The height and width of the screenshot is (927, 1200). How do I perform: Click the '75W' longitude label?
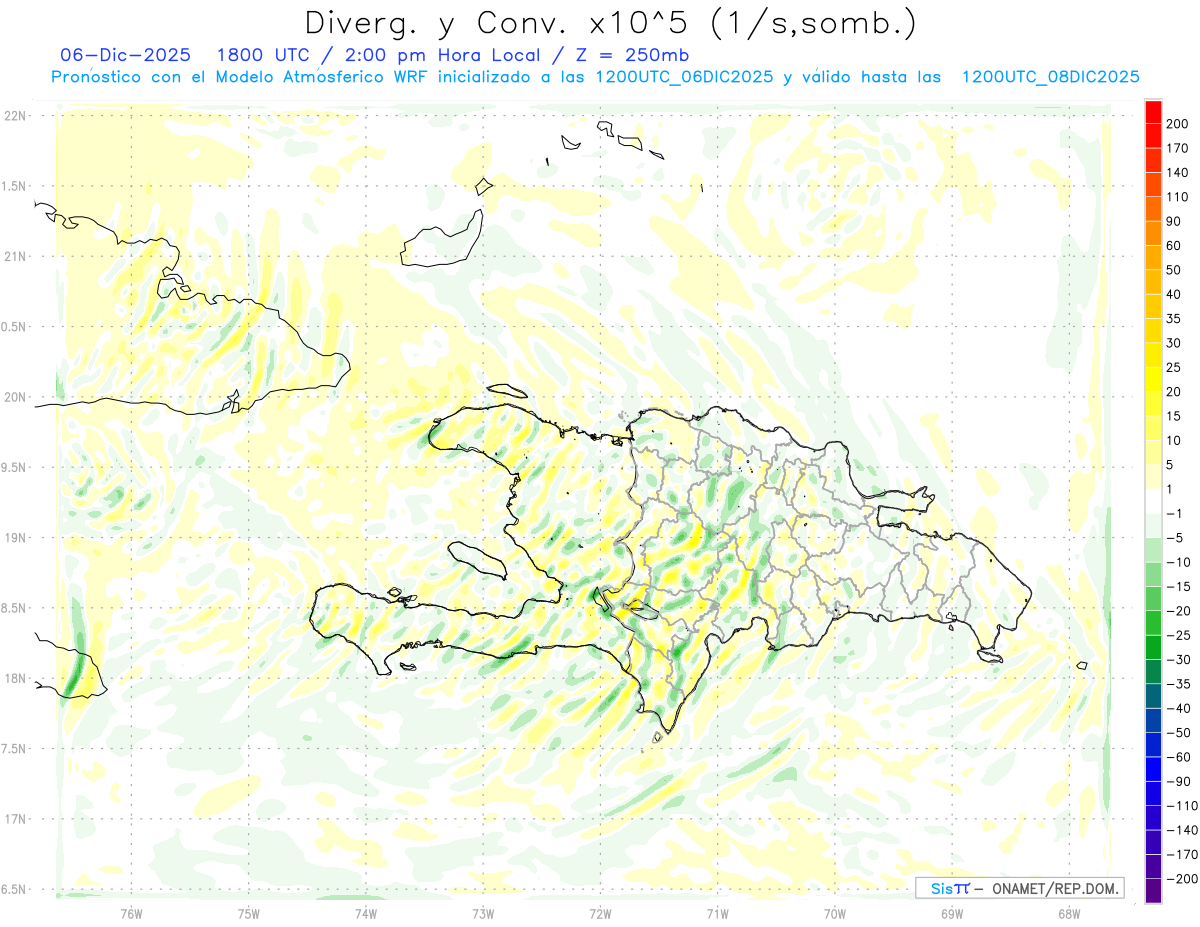248,914
